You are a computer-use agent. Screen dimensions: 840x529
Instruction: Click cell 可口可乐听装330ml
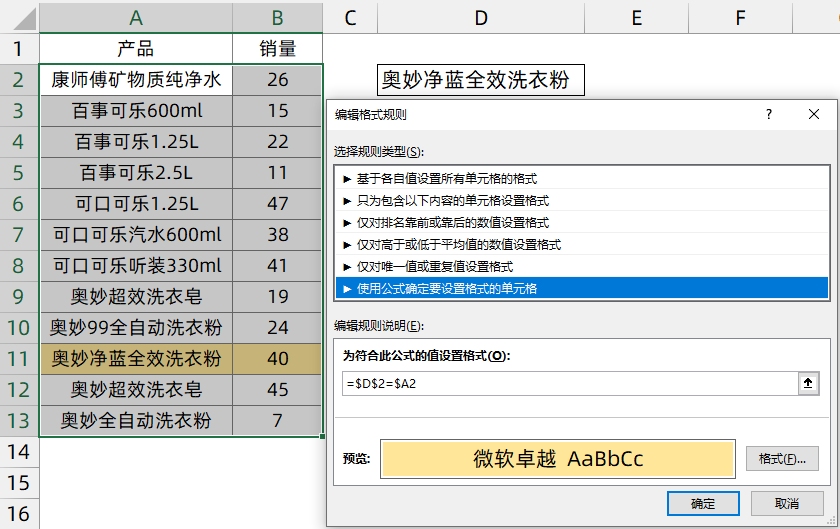[136, 266]
